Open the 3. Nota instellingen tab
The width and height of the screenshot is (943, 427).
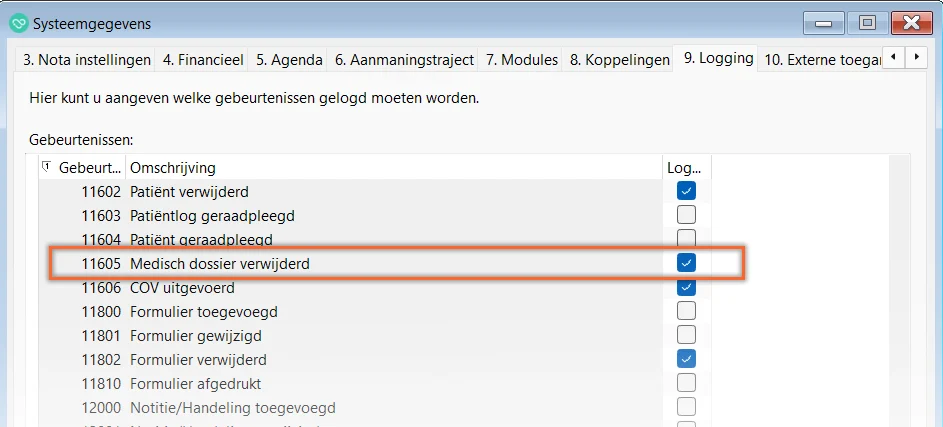(87, 60)
